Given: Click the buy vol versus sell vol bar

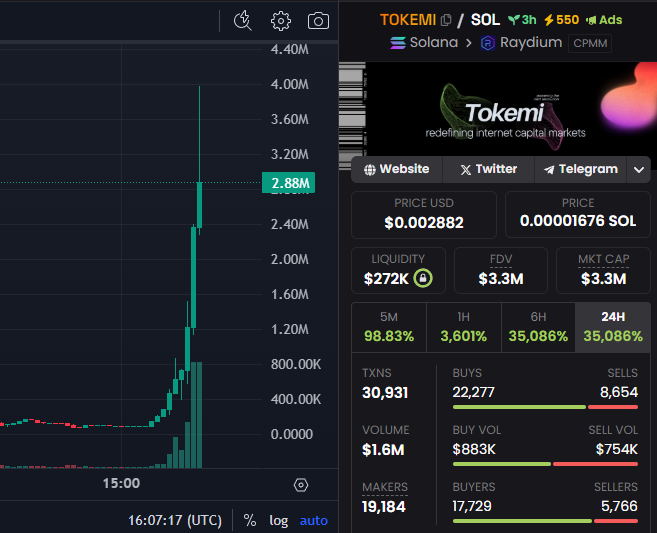Looking at the screenshot, I should point(545,464).
